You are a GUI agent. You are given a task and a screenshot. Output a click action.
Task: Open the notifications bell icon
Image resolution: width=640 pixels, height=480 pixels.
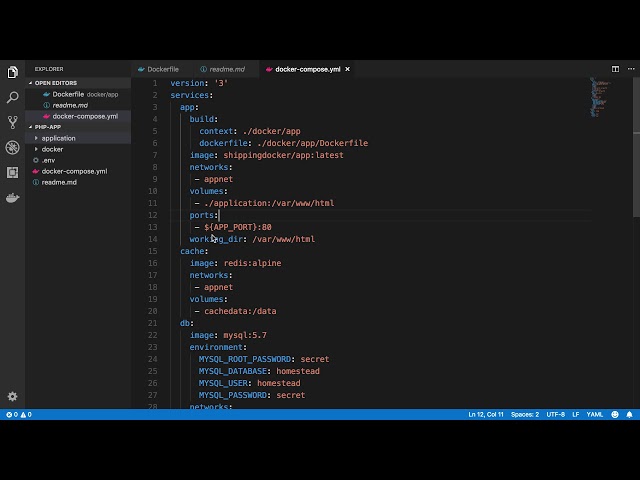point(629,414)
